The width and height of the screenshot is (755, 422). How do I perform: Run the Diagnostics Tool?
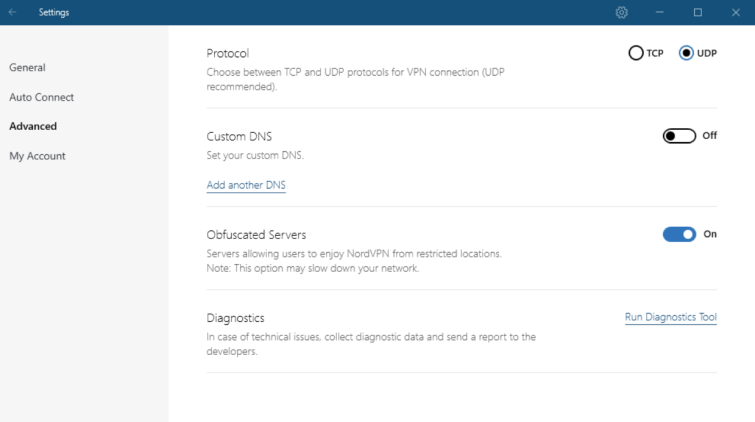click(x=670, y=317)
